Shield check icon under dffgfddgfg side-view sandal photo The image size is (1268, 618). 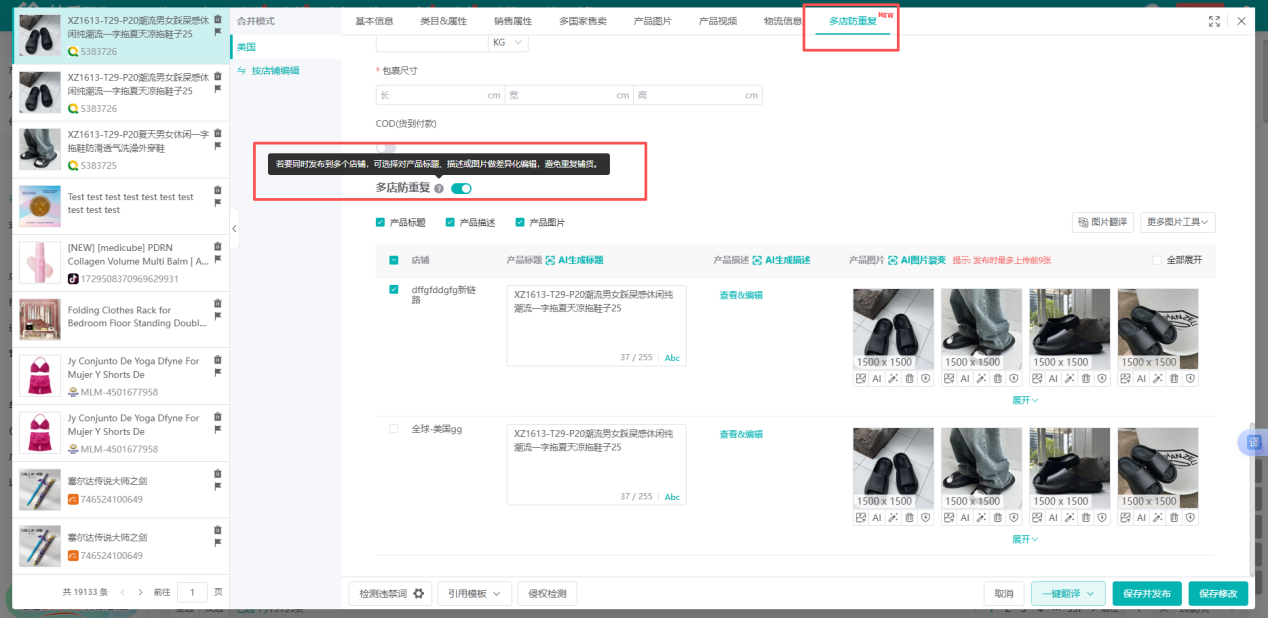tap(1101, 378)
